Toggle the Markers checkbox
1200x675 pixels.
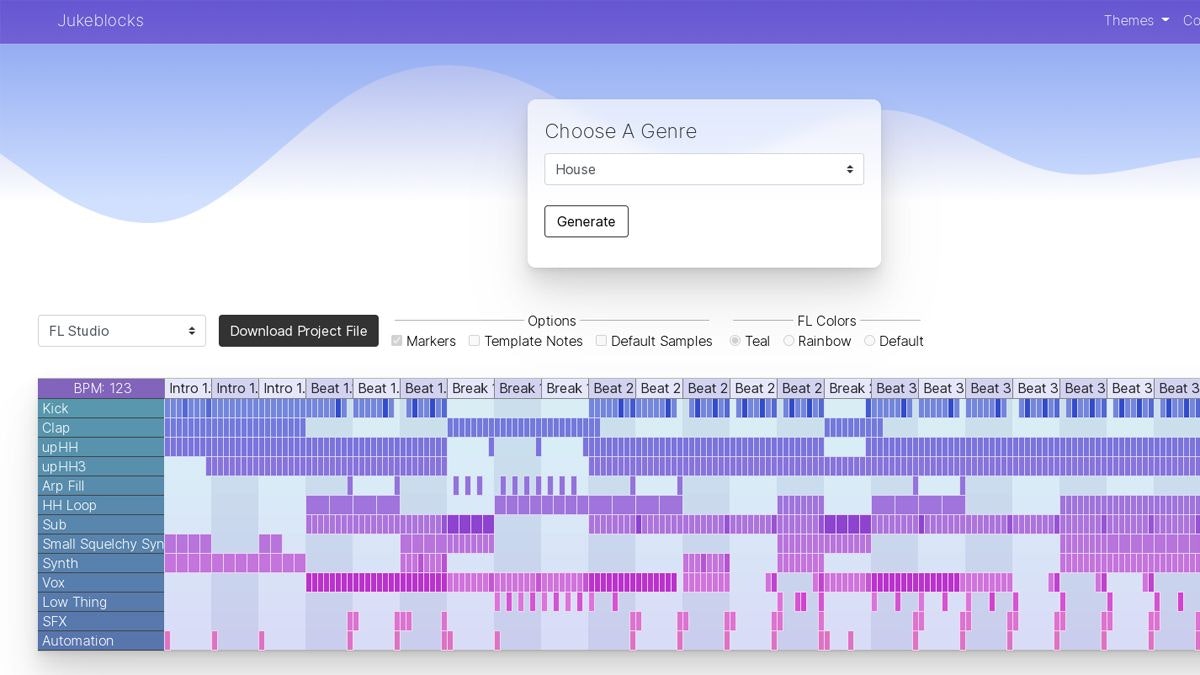(397, 341)
